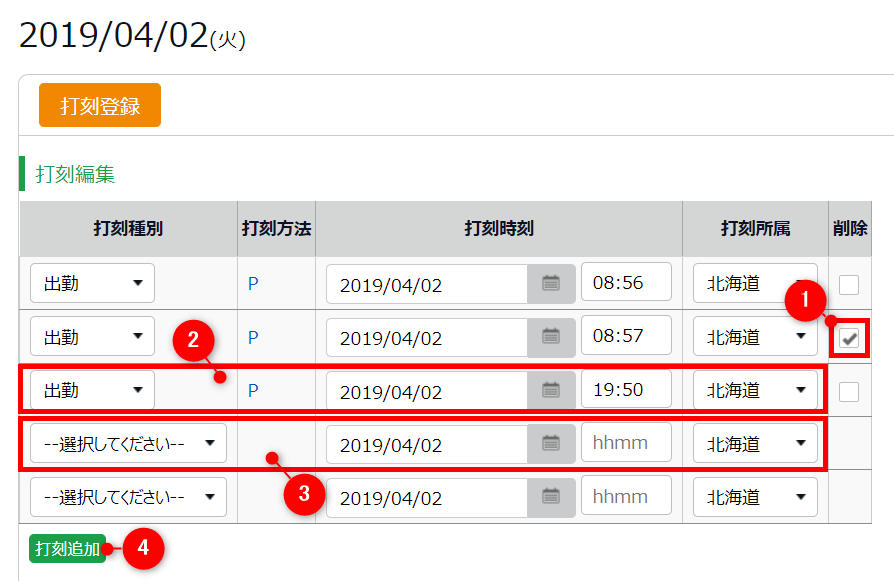Check delete box for 08:56 row
The height and width of the screenshot is (581, 894).
(849, 285)
